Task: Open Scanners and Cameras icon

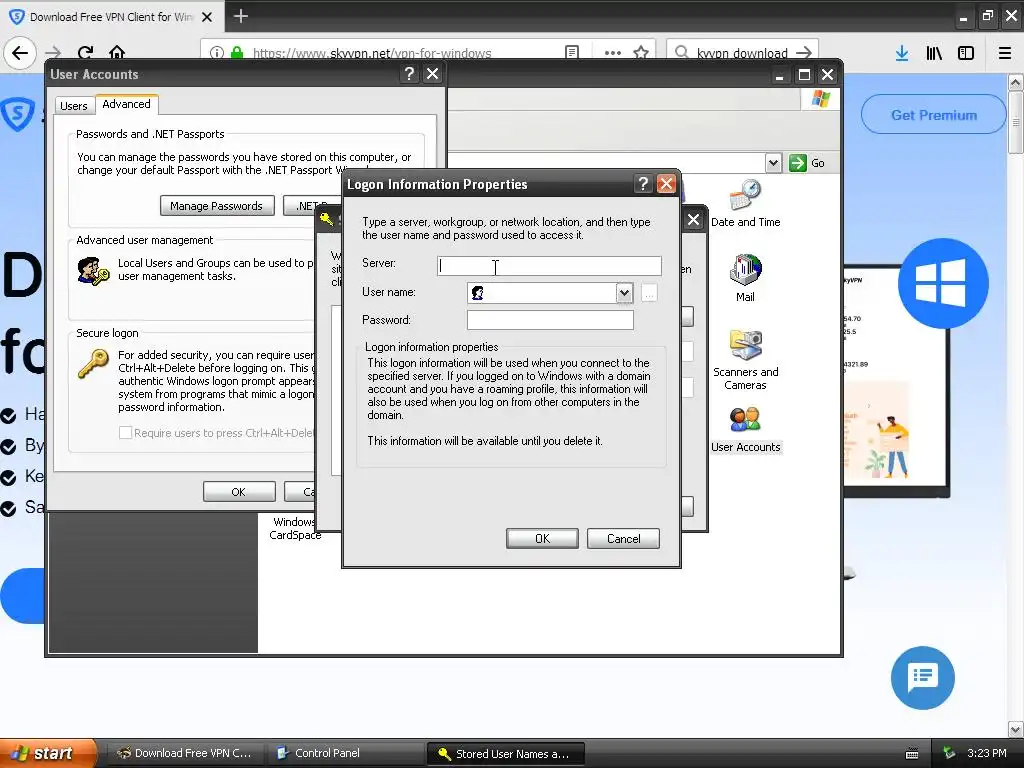Action: click(745, 360)
